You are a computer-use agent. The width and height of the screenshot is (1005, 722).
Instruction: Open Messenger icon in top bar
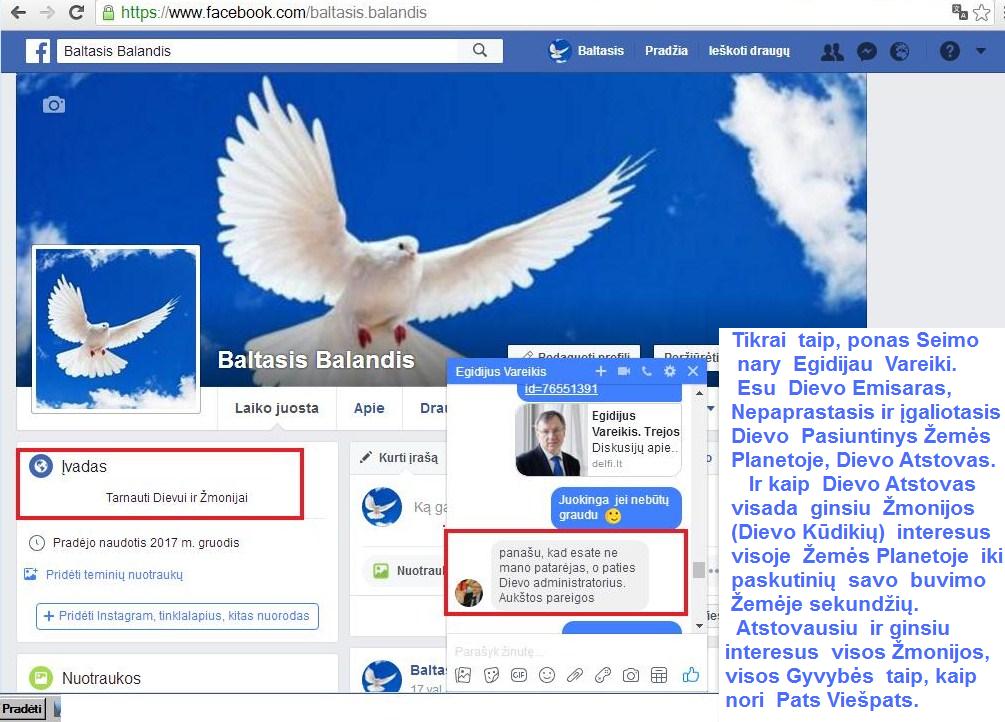coord(867,51)
